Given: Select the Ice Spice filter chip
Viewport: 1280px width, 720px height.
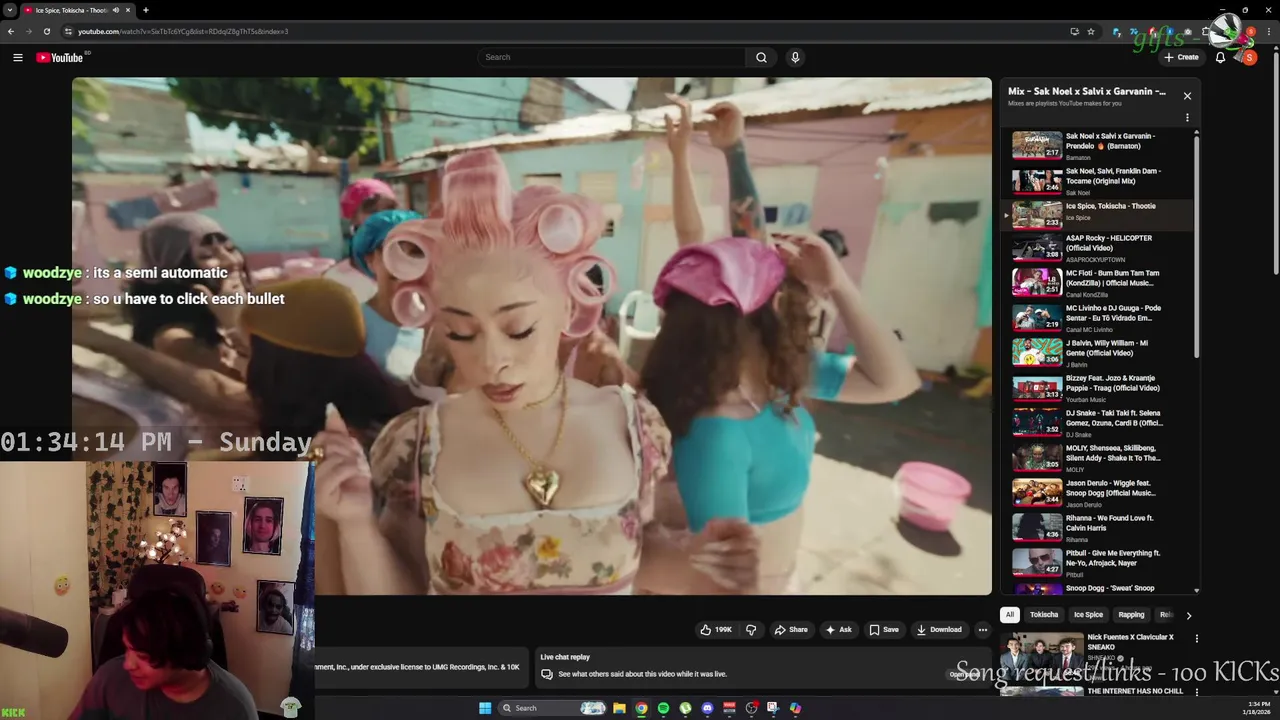Looking at the screenshot, I should (1088, 615).
